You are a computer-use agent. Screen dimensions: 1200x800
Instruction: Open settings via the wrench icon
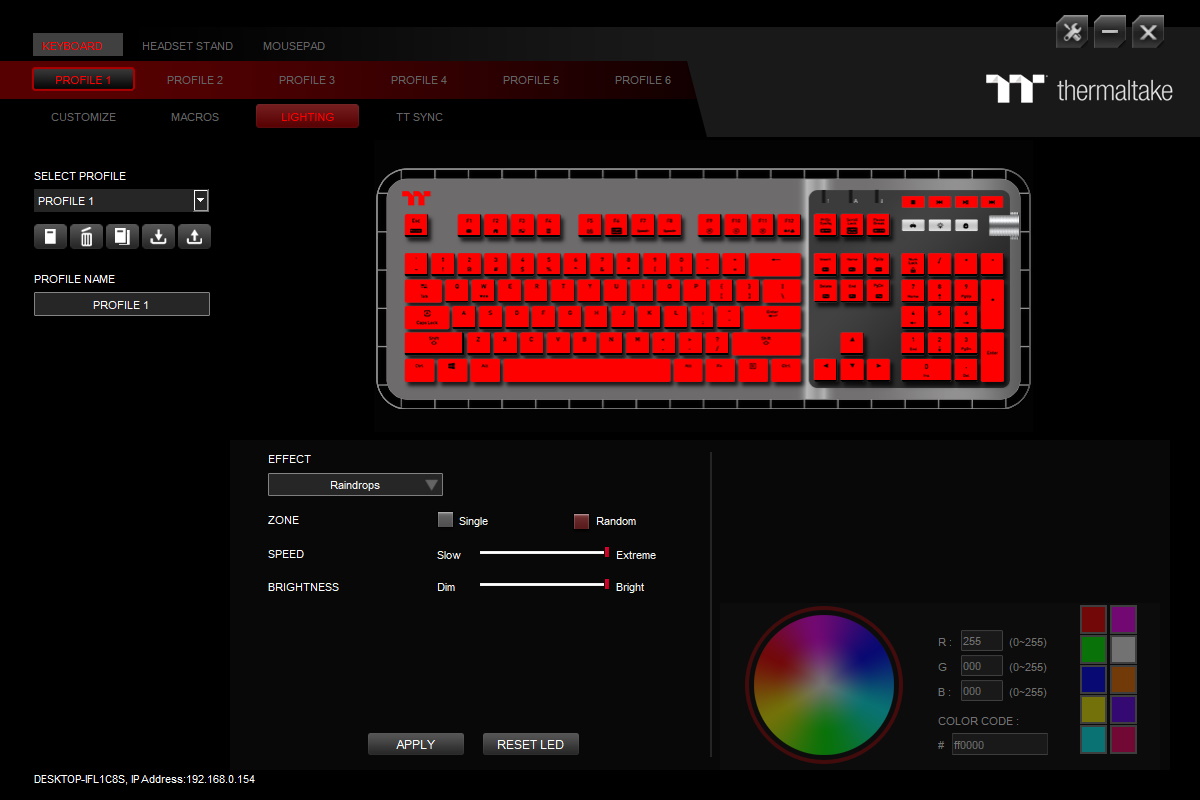click(x=1072, y=32)
